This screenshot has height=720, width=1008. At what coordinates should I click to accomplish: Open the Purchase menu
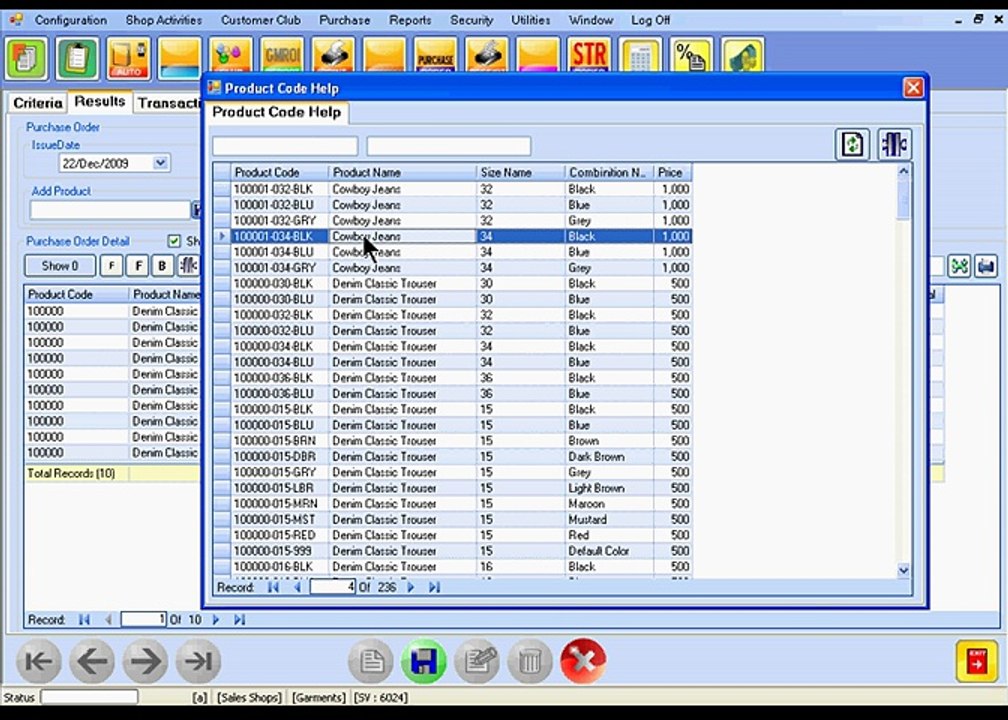tap(345, 20)
